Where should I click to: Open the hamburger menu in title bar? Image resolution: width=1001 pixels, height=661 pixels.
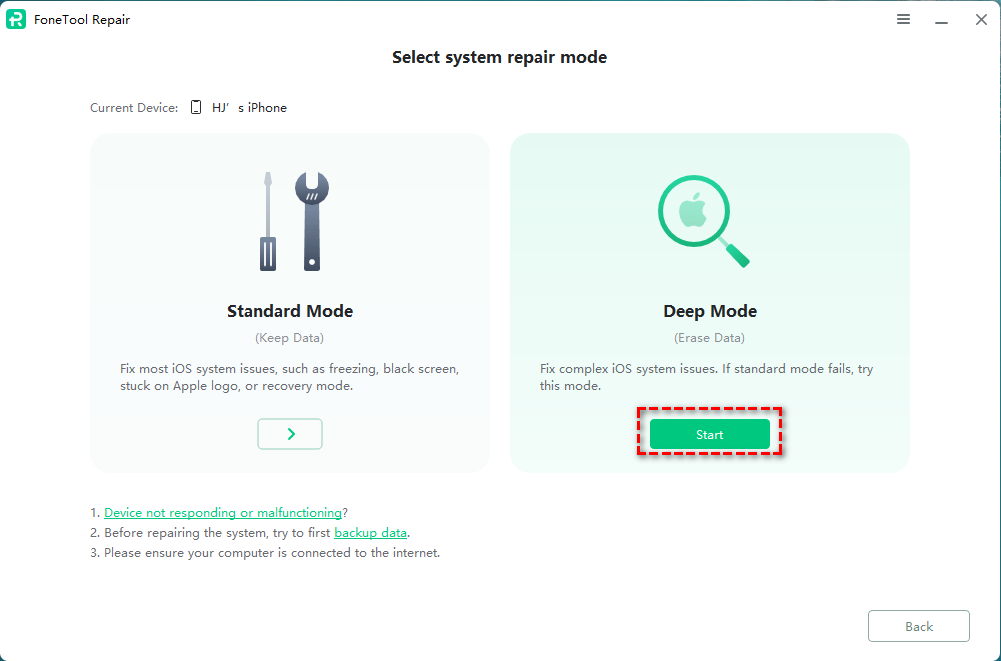click(x=903, y=19)
